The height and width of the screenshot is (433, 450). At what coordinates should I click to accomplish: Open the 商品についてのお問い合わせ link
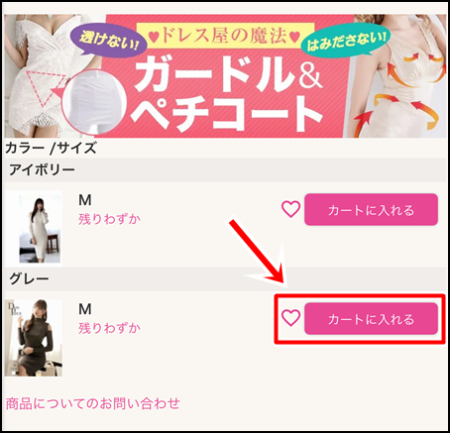pos(93,403)
